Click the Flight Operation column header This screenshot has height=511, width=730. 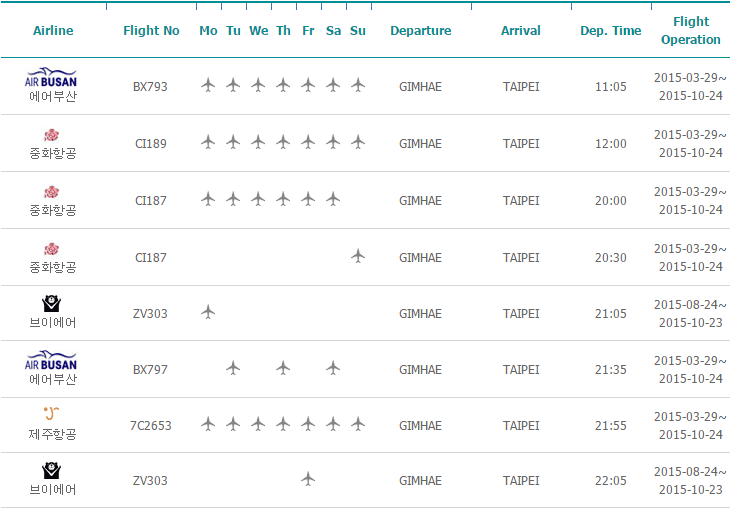click(x=690, y=31)
